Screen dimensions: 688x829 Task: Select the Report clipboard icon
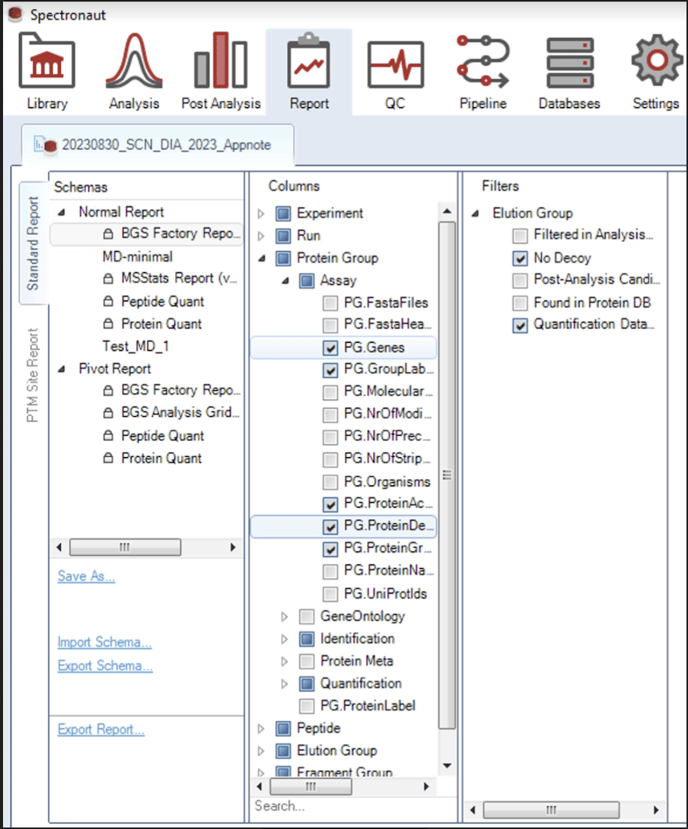(309, 60)
